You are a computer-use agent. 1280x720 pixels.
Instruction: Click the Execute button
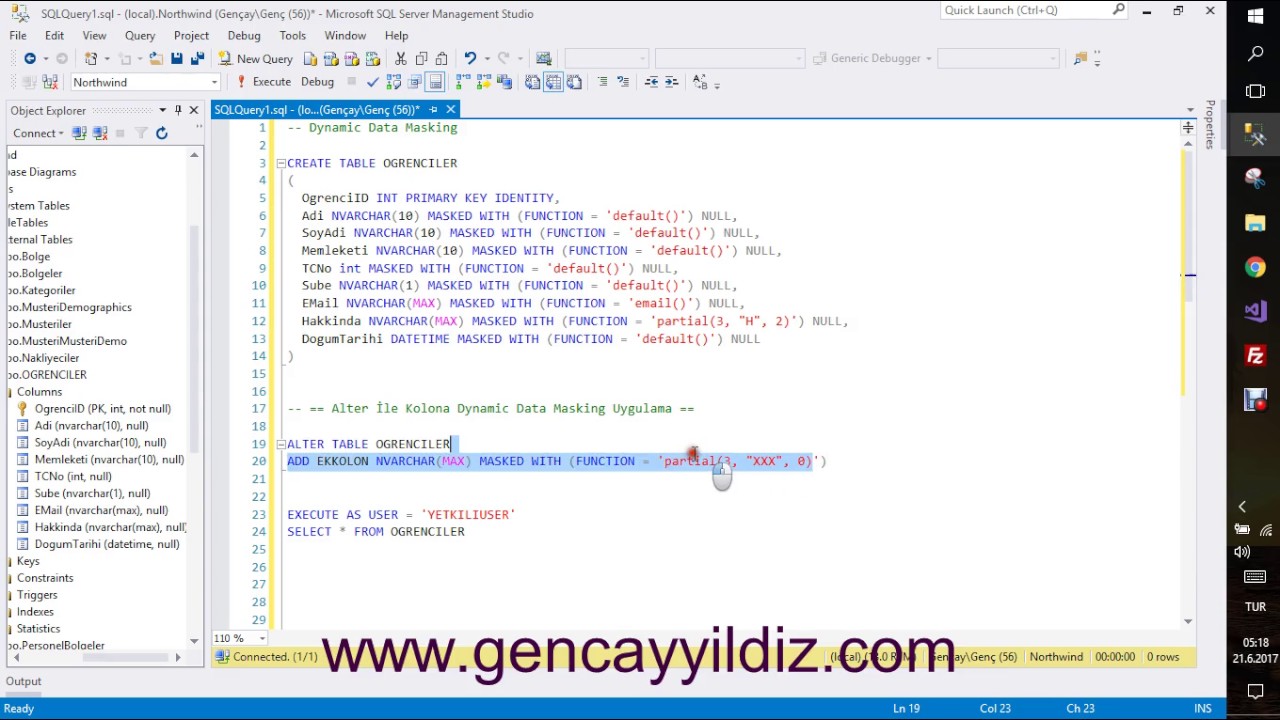coord(263,82)
